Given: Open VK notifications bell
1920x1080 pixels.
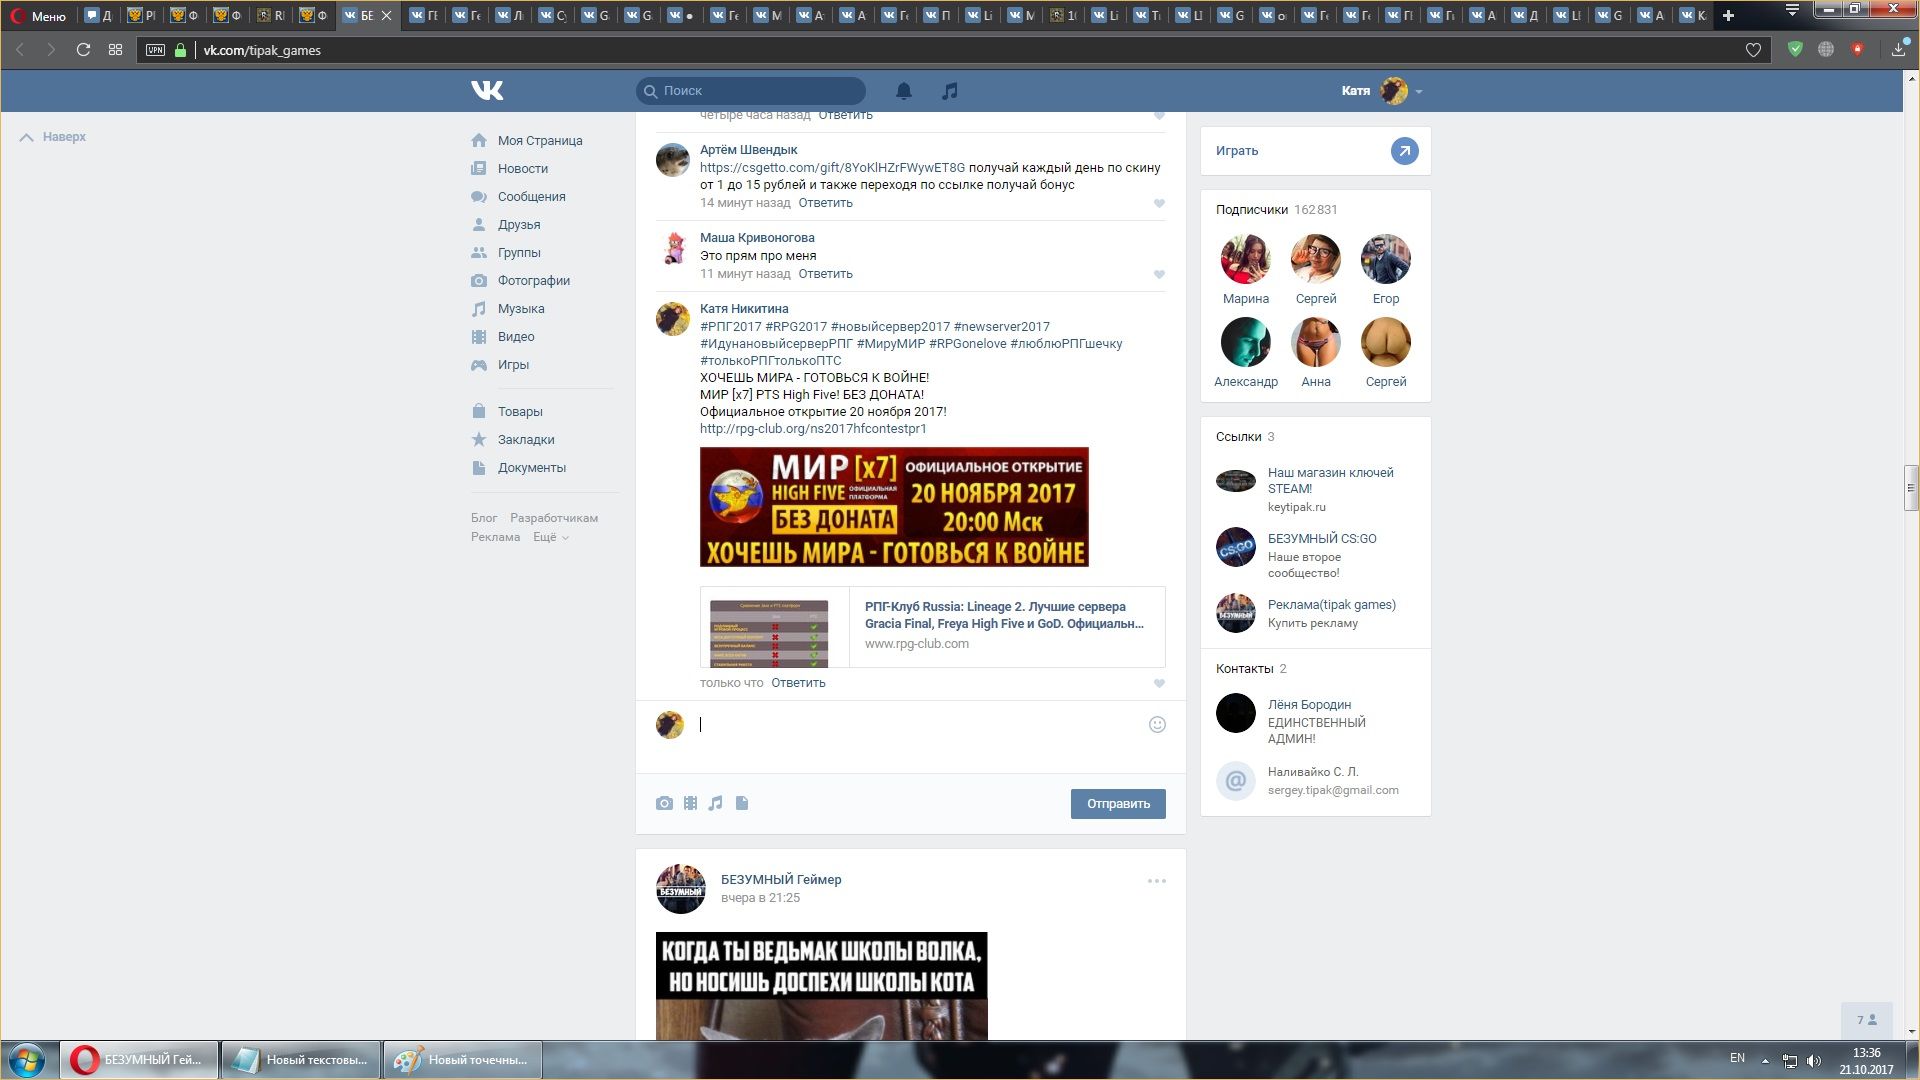Looking at the screenshot, I should (x=903, y=91).
